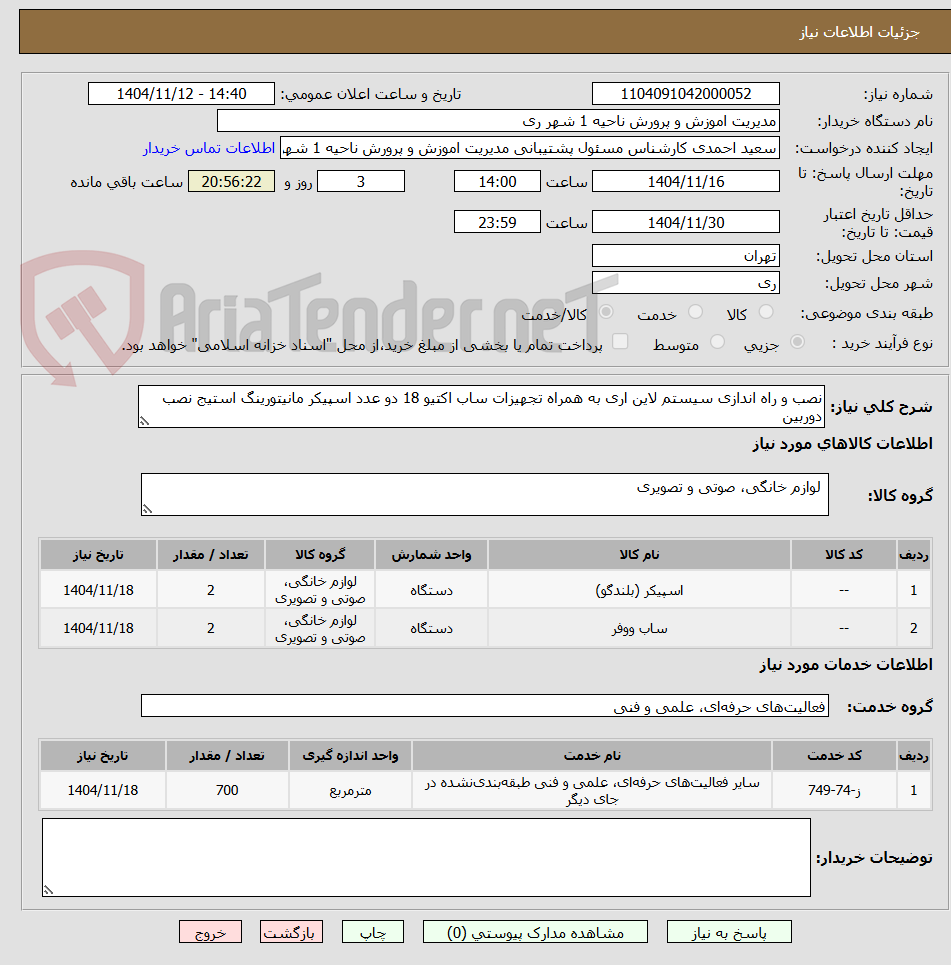Image resolution: width=951 pixels, height=965 pixels.
Task: Click the اطلاعات کالاهای مورد نیاز heading
Action: tap(842, 444)
